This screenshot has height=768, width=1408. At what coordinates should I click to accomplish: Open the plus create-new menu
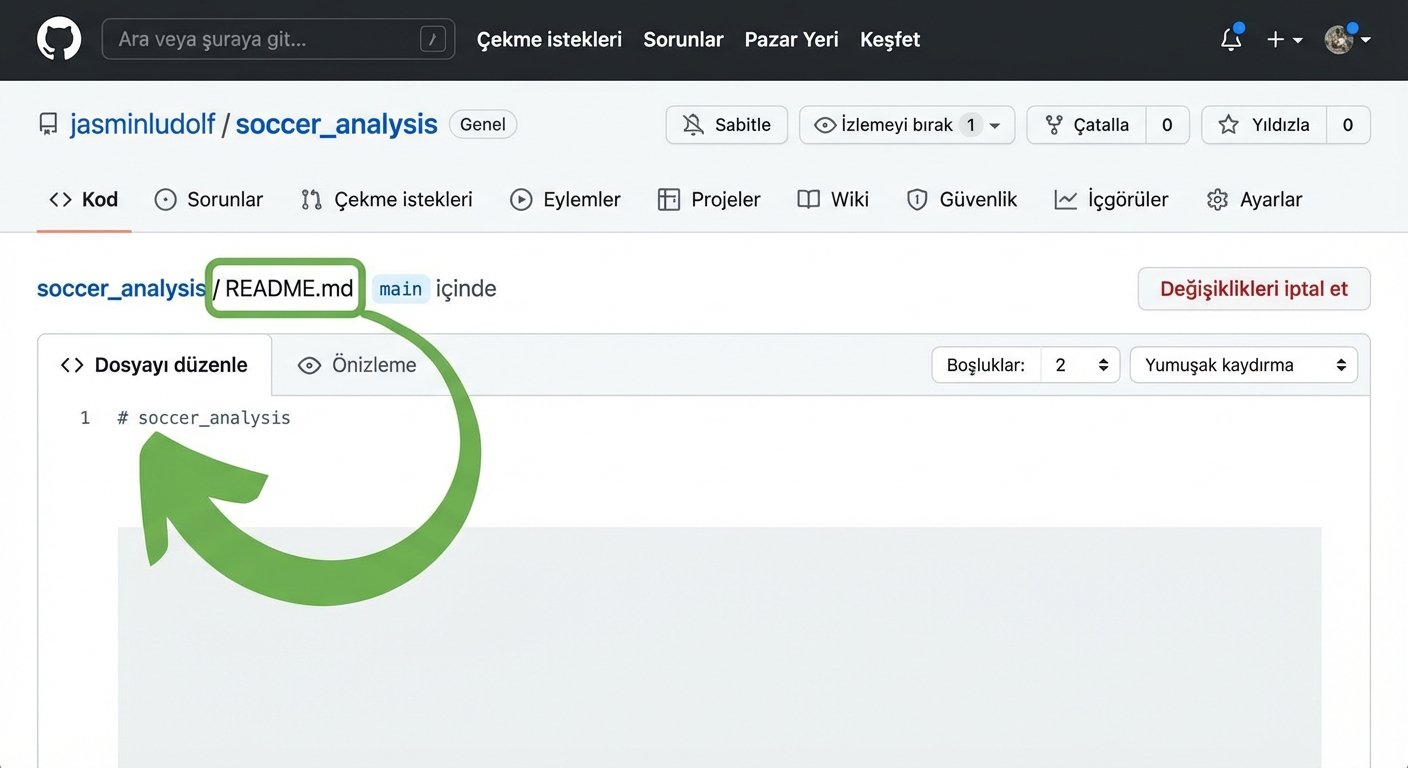1284,40
